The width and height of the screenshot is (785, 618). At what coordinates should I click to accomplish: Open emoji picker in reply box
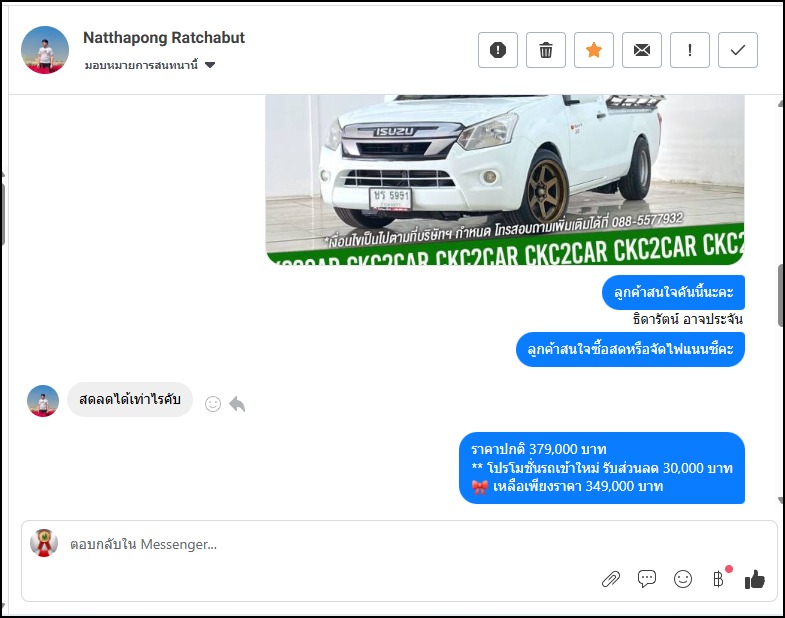pyautogui.click(x=683, y=579)
